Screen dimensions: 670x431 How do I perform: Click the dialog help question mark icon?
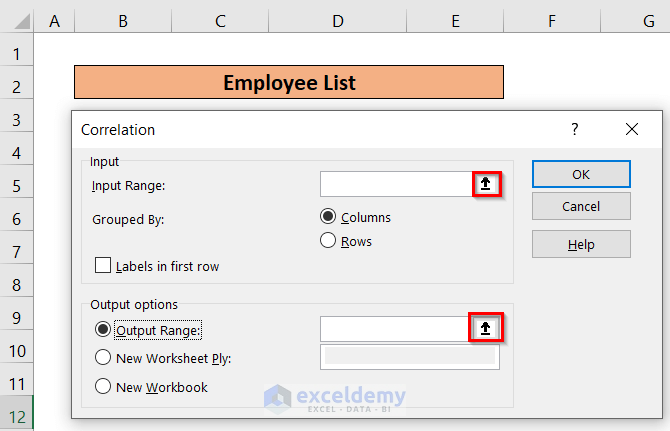coord(575,129)
